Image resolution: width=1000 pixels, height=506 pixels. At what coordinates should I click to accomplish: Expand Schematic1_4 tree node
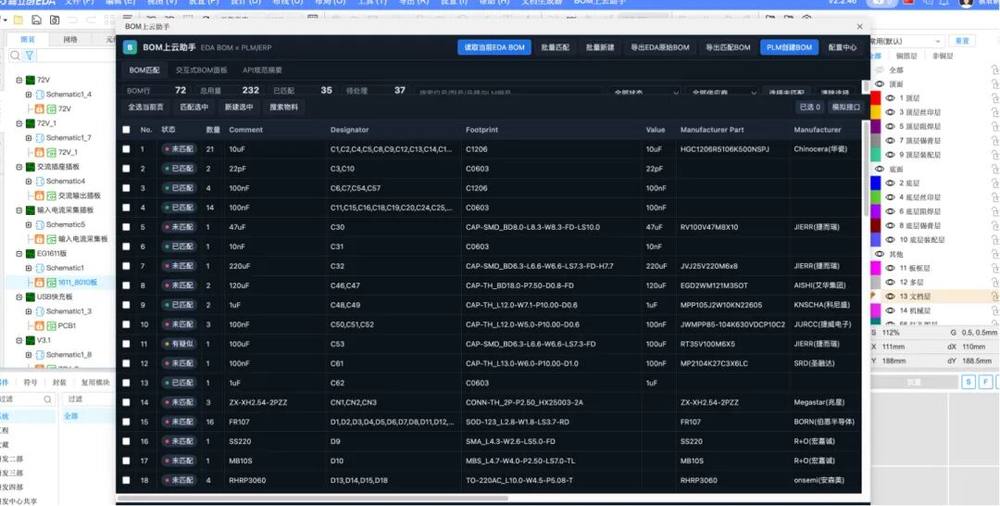click(x=29, y=94)
